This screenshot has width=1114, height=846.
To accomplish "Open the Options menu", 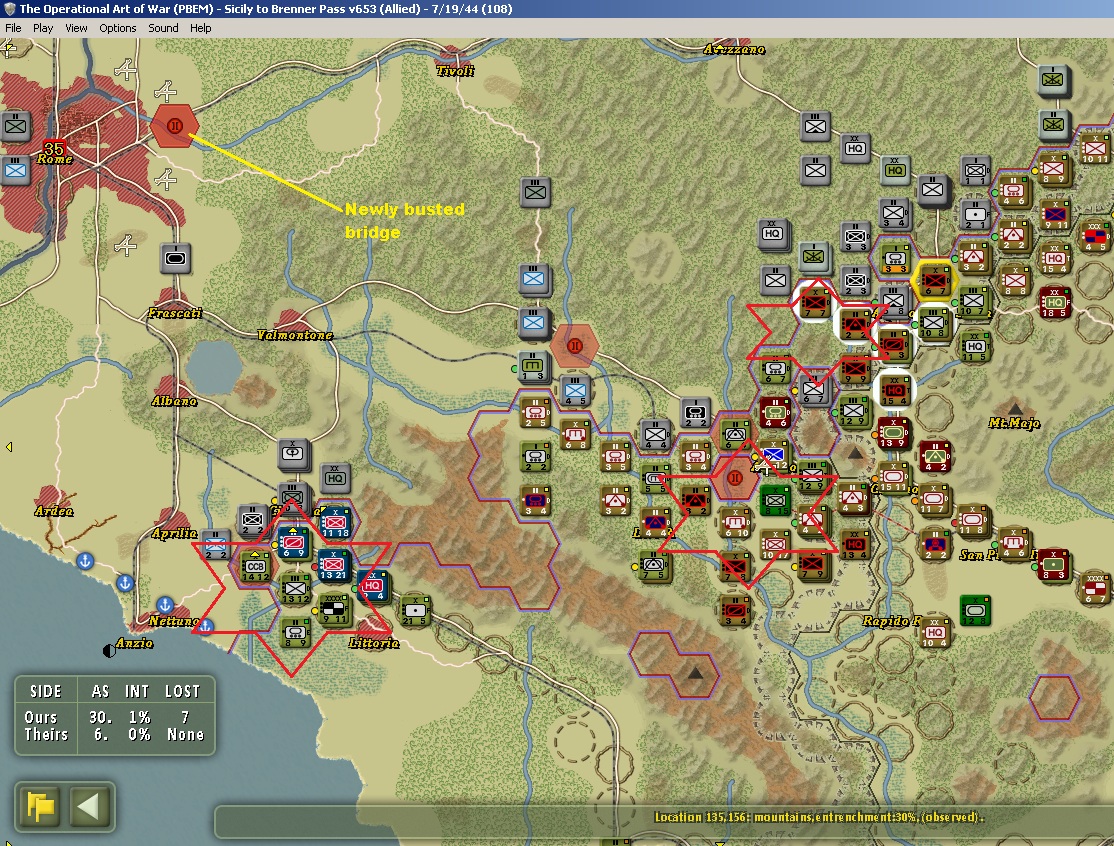I will (x=117, y=28).
